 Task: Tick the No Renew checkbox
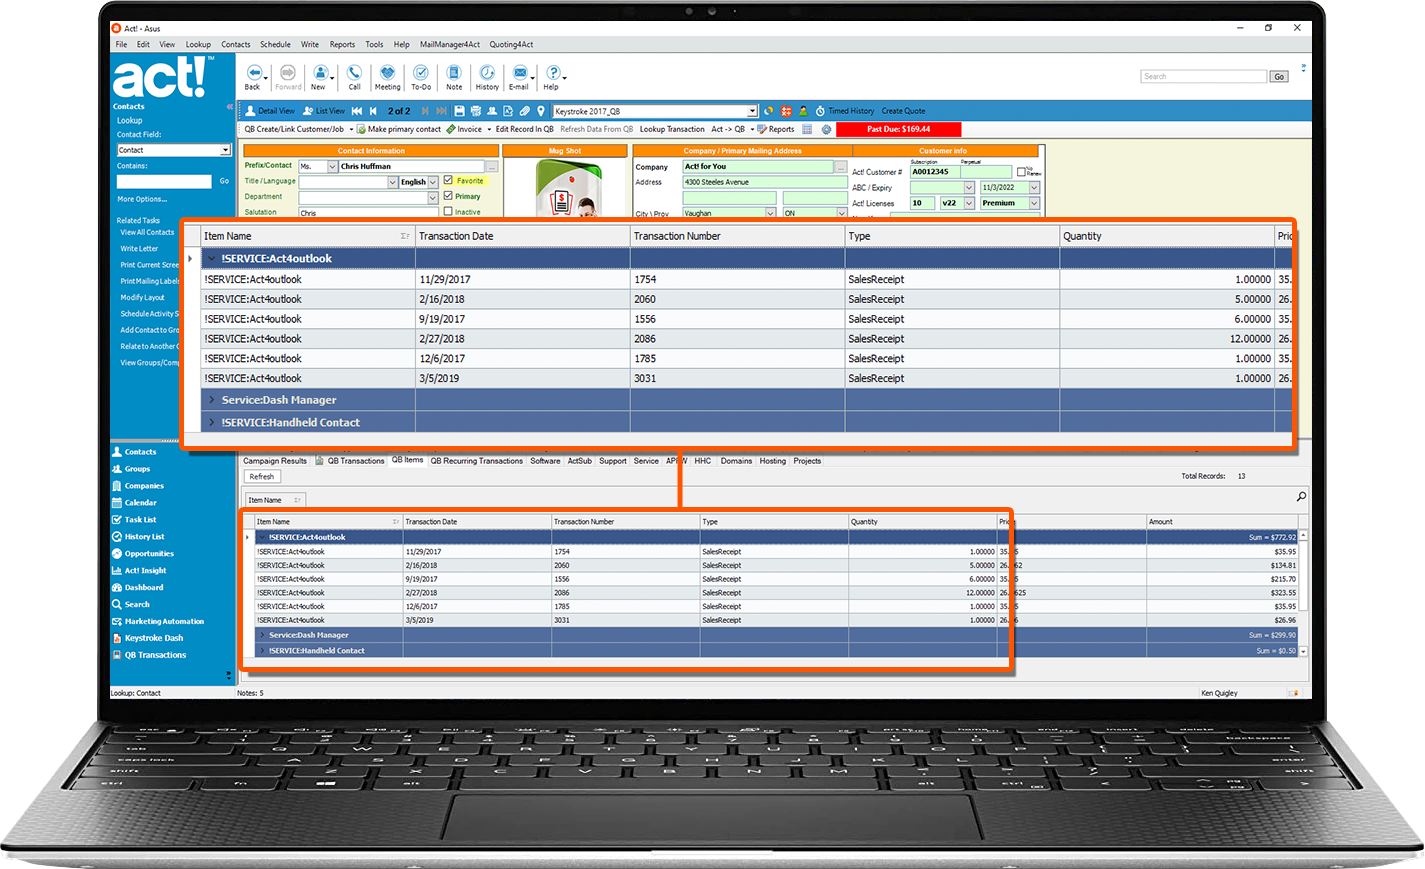1021,172
